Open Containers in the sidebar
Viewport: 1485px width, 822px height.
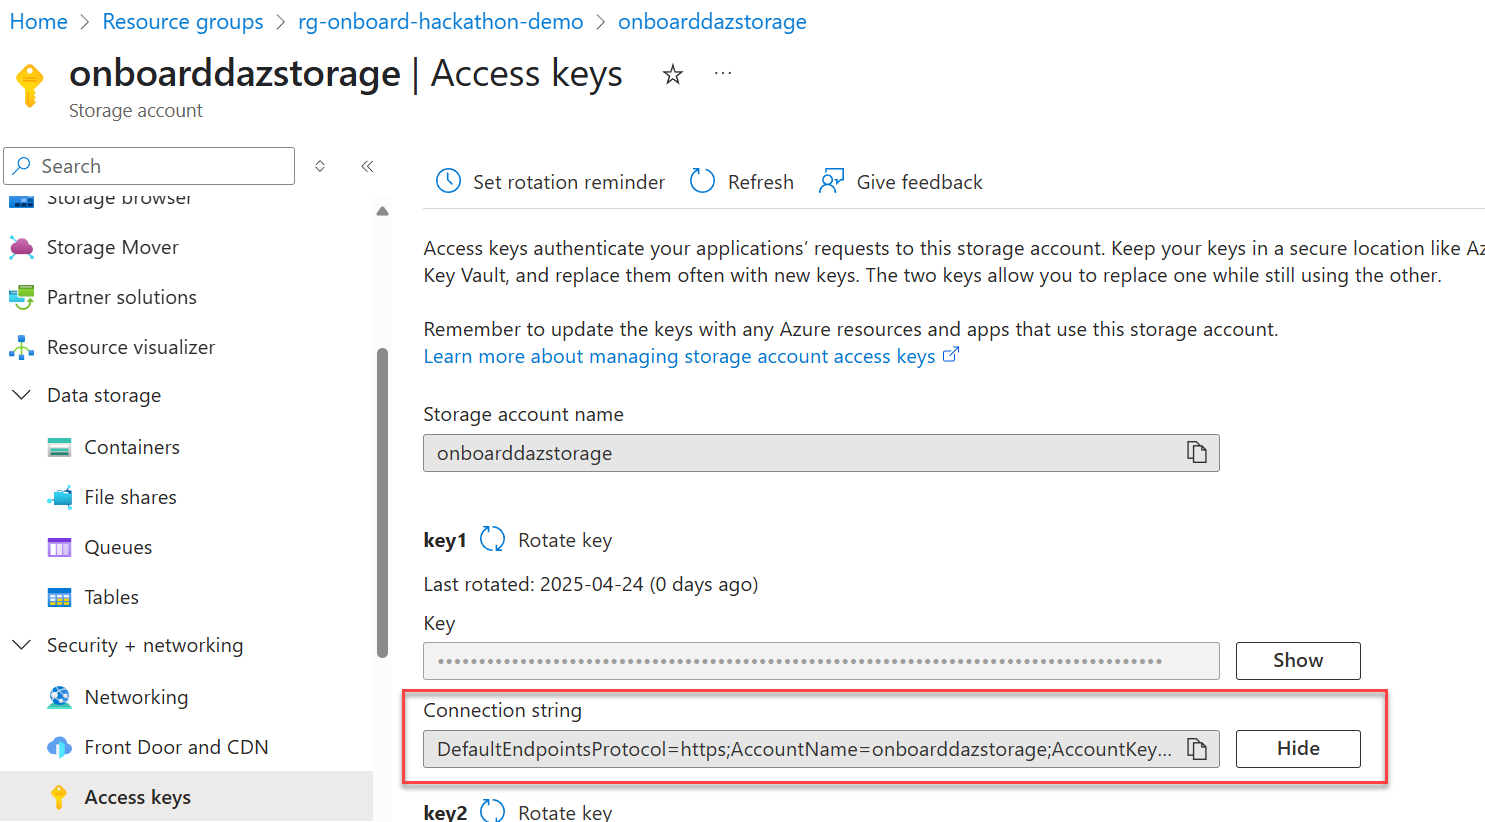tap(132, 447)
